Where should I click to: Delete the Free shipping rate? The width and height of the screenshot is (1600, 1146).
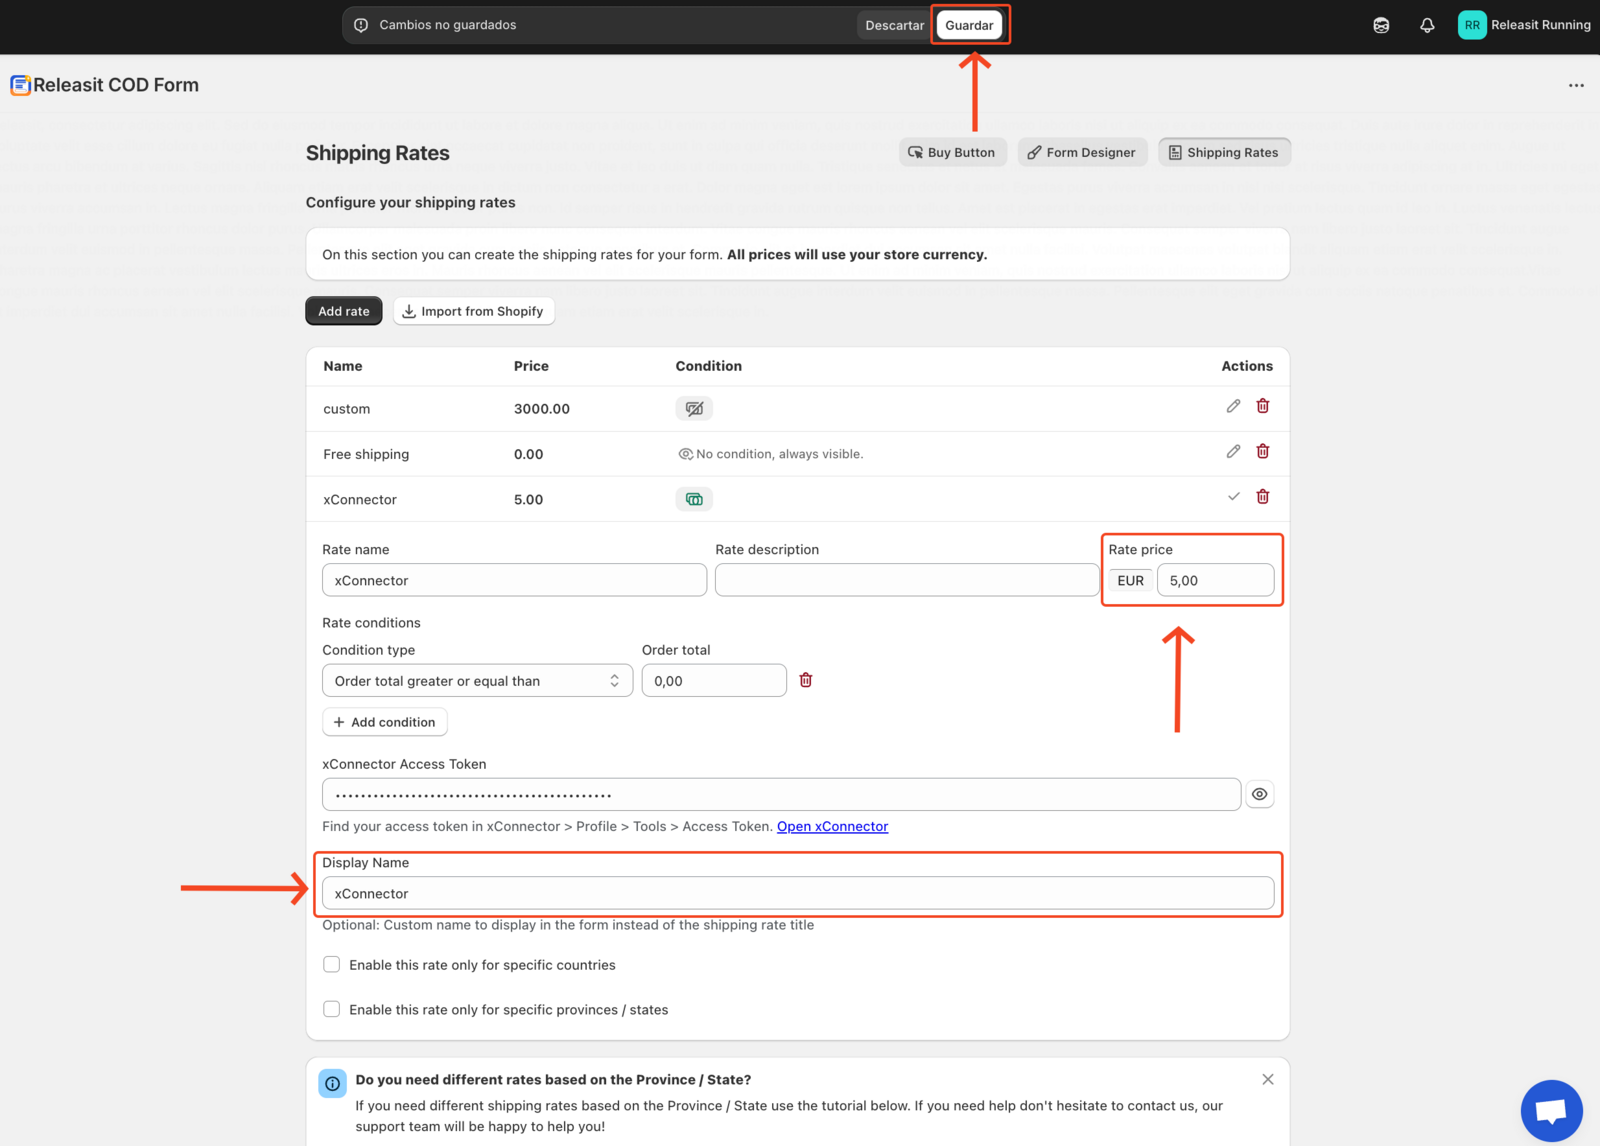click(x=1263, y=451)
